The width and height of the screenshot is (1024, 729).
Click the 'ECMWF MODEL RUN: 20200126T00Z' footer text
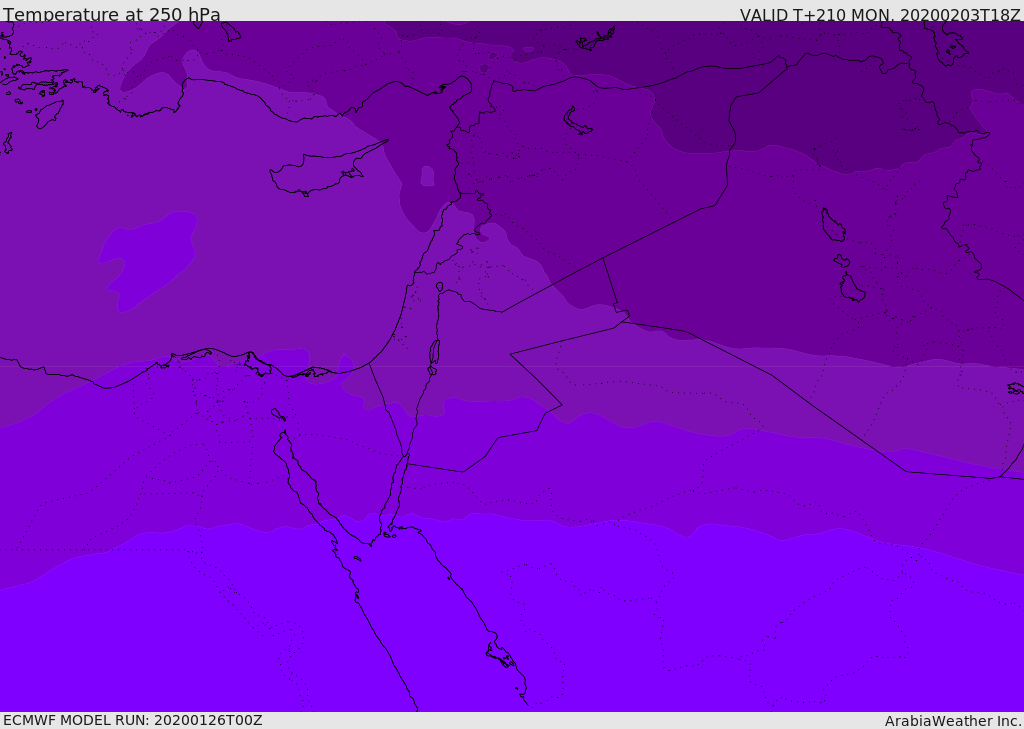tap(133, 720)
